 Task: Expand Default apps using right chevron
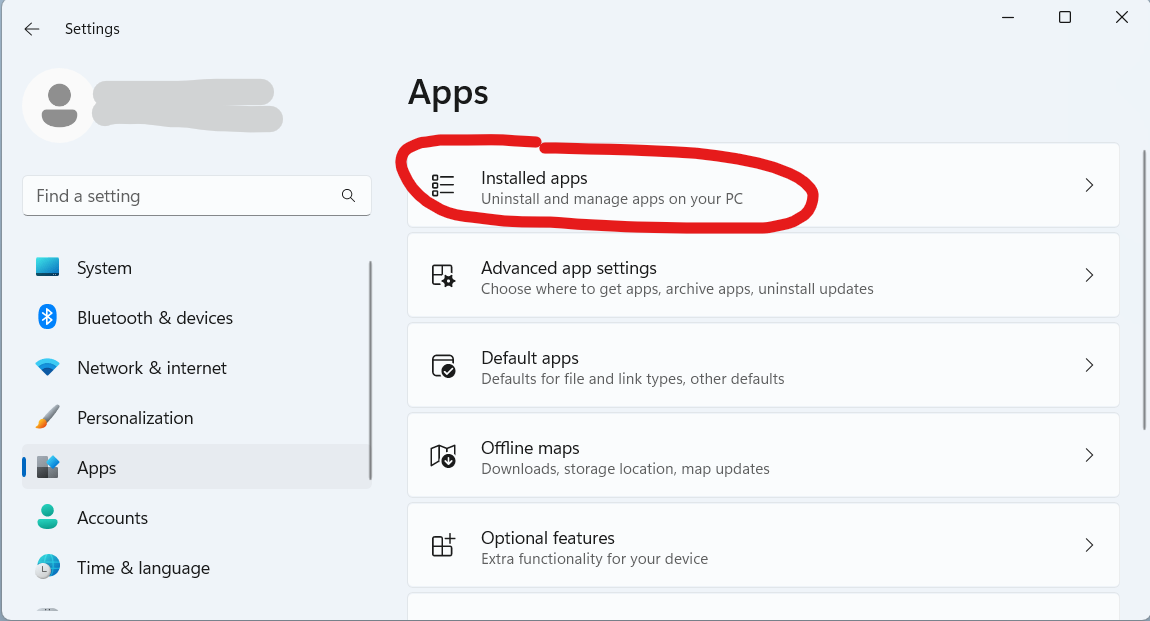point(1089,366)
